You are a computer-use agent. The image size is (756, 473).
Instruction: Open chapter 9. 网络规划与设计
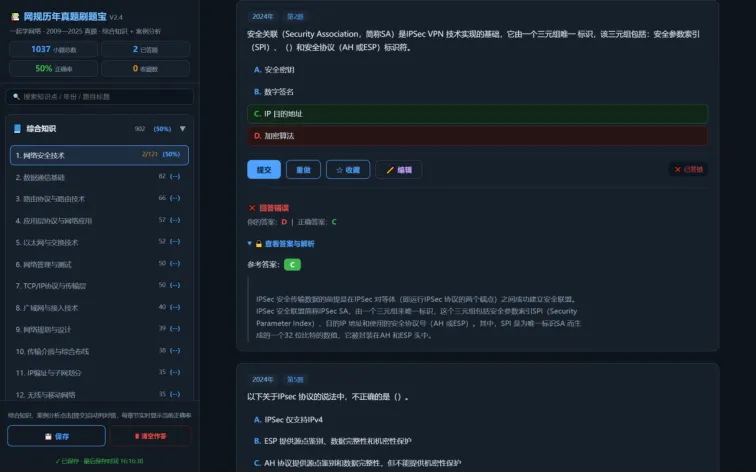[99, 329]
